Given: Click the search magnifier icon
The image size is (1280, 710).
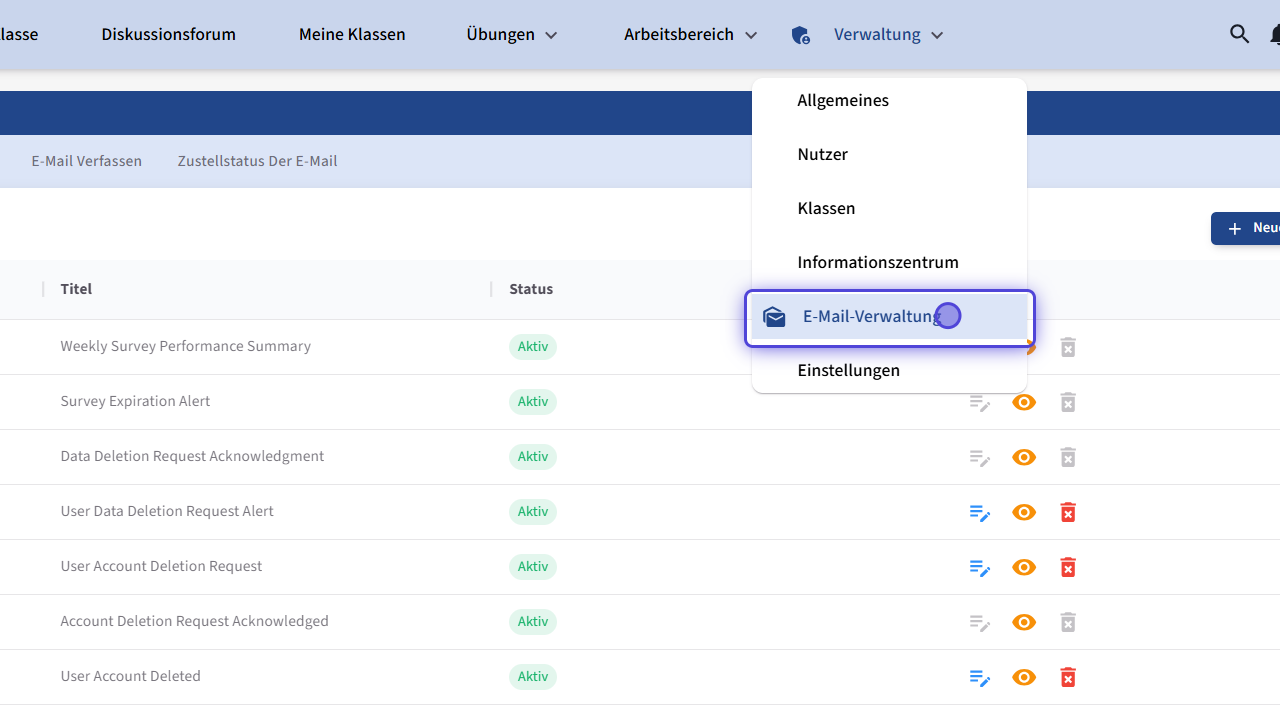Looking at the screenshot, I should (x=1239, y=34).
